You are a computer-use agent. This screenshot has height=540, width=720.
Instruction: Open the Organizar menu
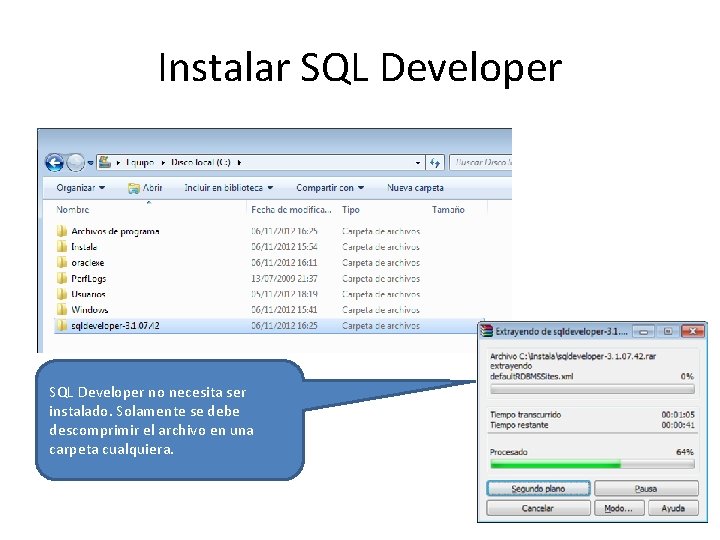coord(81,187)
